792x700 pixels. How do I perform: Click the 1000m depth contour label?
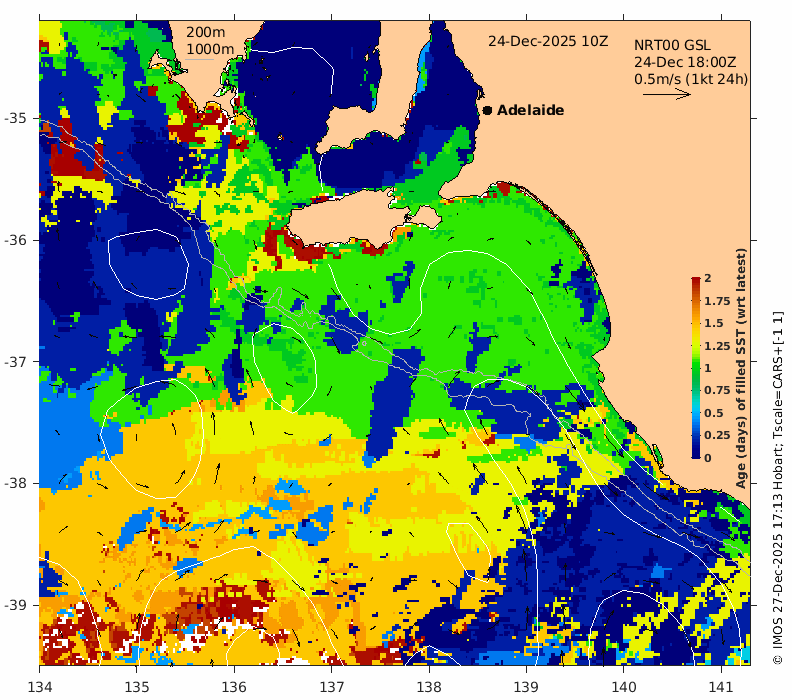(x=210, y=49)
